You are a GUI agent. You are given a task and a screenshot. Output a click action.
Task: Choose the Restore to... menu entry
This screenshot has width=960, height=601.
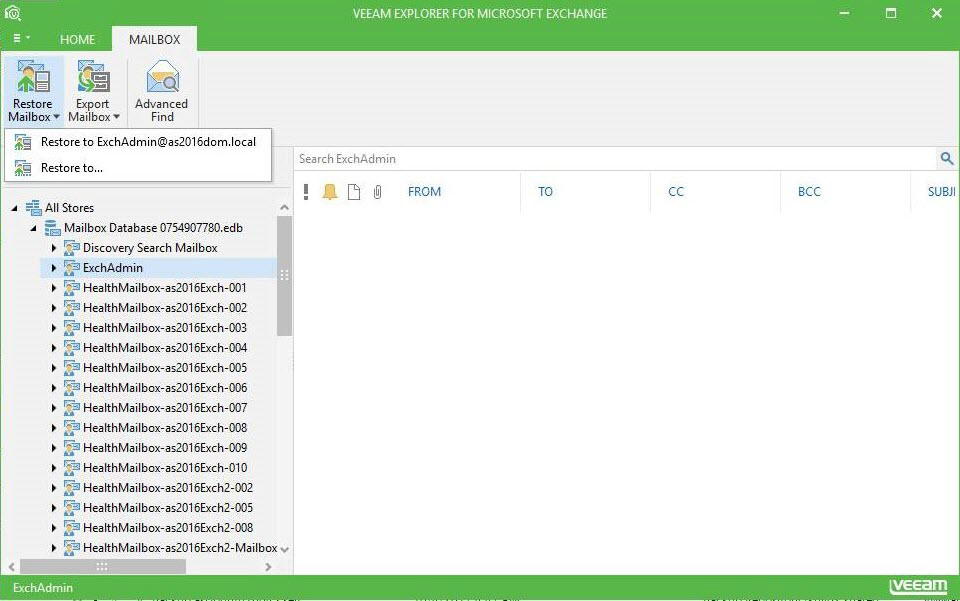(x=138, y=168)
